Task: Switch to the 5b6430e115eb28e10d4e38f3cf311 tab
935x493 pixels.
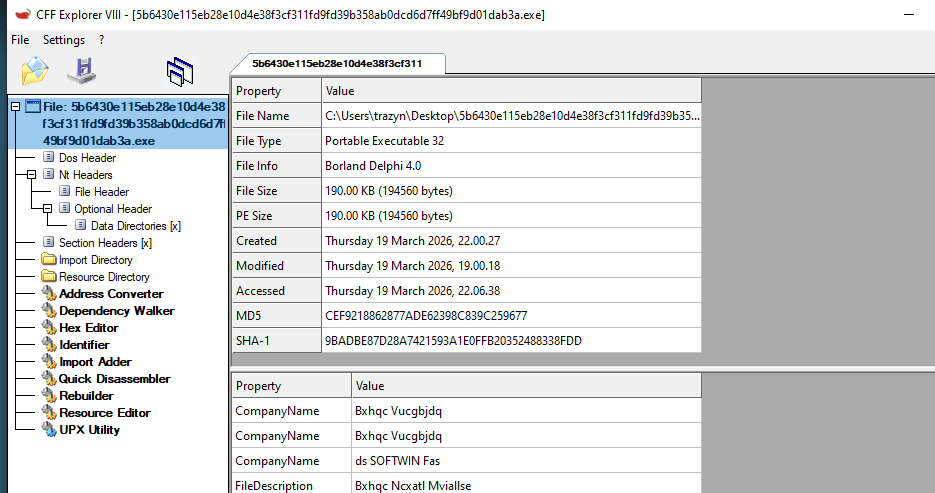Action: pyautogui.click(x=337, y=63)
